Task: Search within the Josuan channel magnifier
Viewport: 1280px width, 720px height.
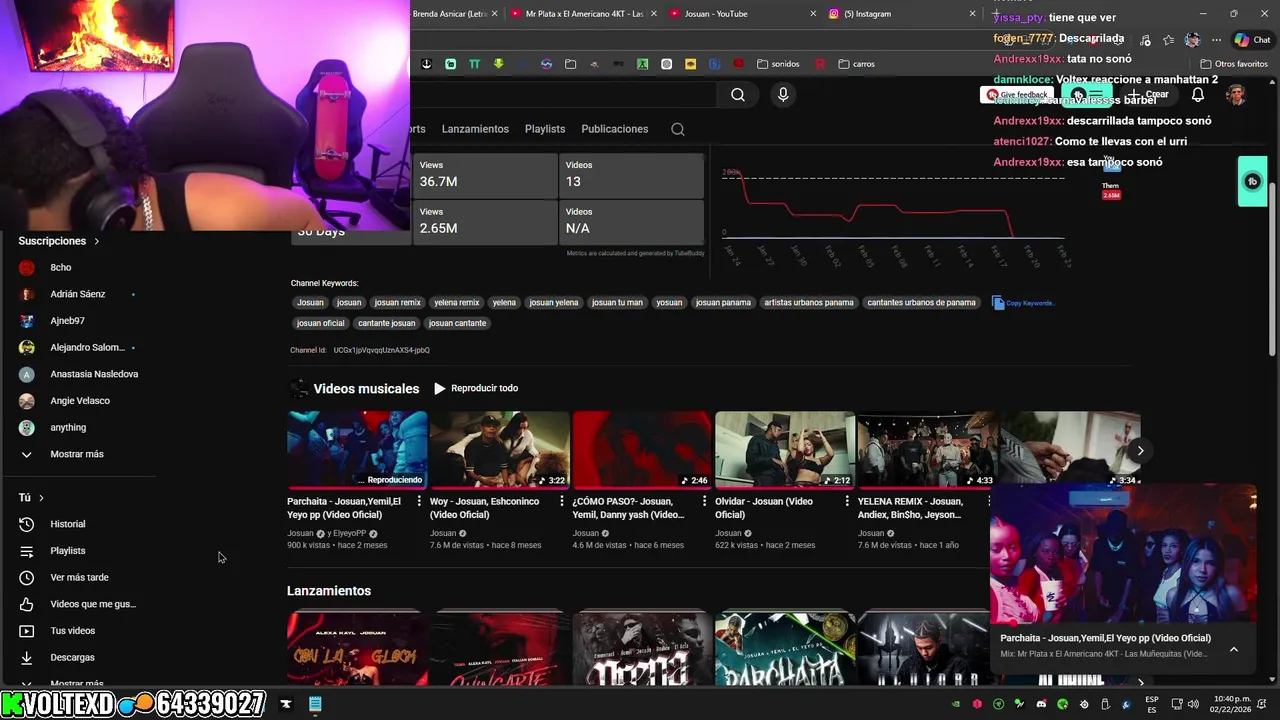Action: 678,129
